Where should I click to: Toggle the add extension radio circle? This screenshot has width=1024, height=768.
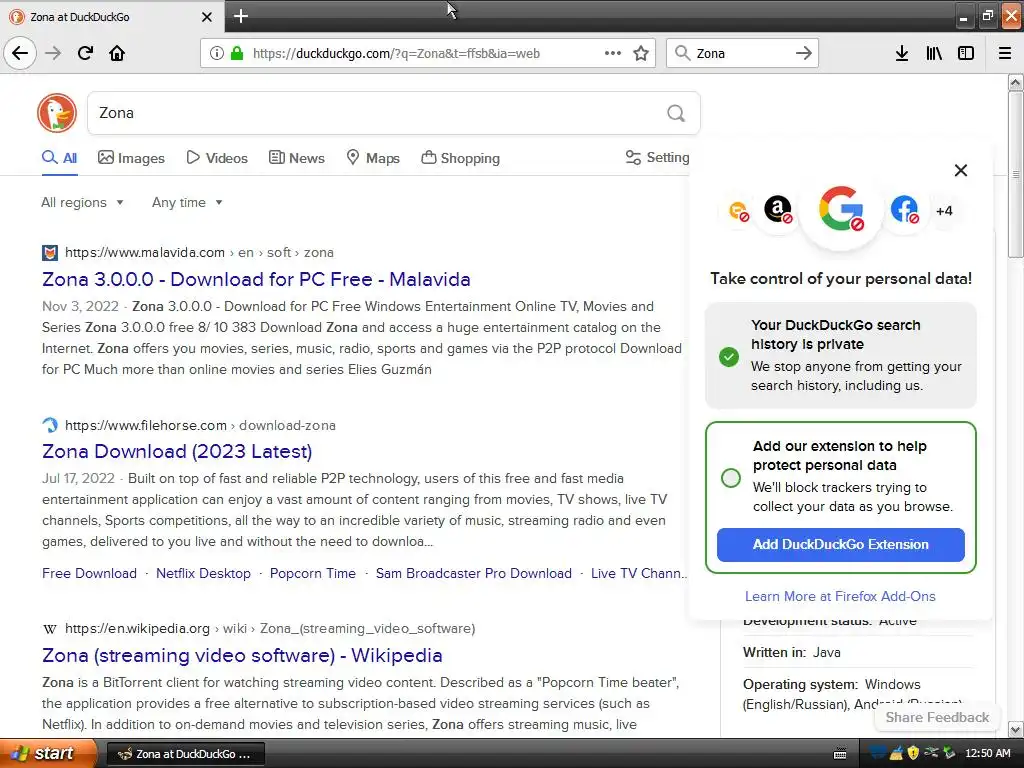[x=731, y=477]
